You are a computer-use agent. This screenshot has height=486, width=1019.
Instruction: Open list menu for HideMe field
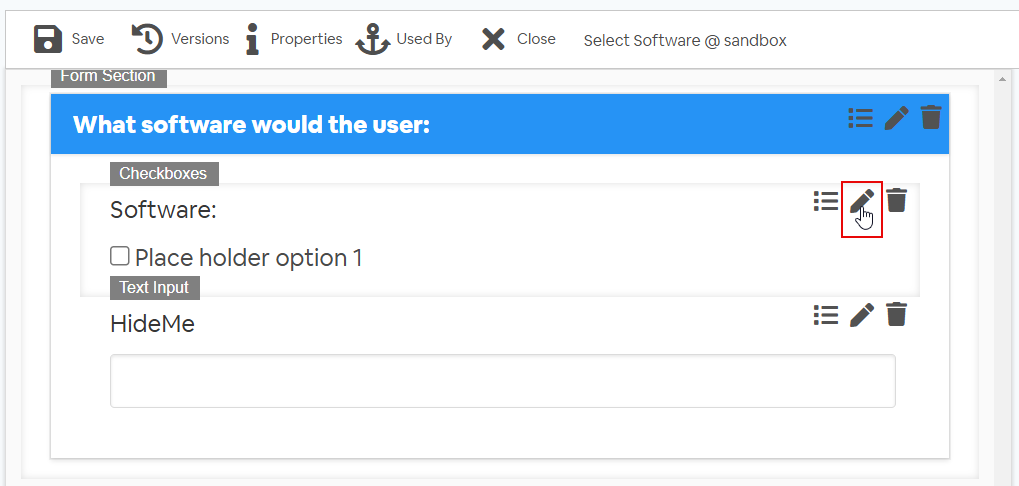pos(826,314)
